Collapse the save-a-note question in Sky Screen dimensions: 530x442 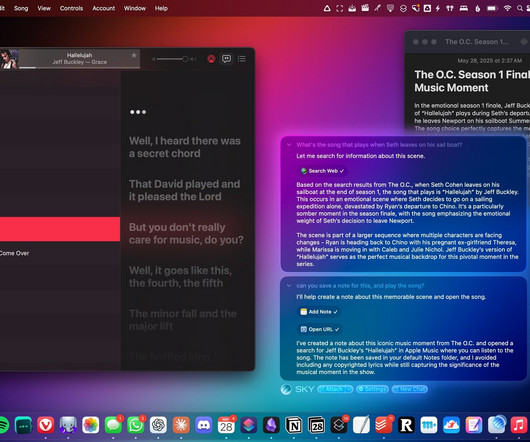tap(289, 286)
